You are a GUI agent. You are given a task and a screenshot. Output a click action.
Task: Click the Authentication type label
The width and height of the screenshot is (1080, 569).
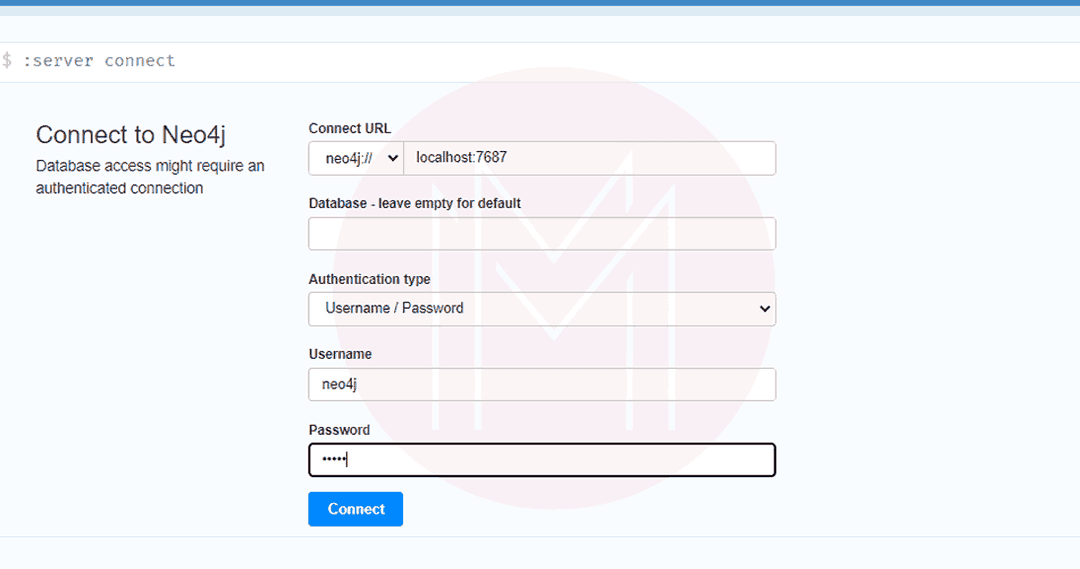(369, 279)
